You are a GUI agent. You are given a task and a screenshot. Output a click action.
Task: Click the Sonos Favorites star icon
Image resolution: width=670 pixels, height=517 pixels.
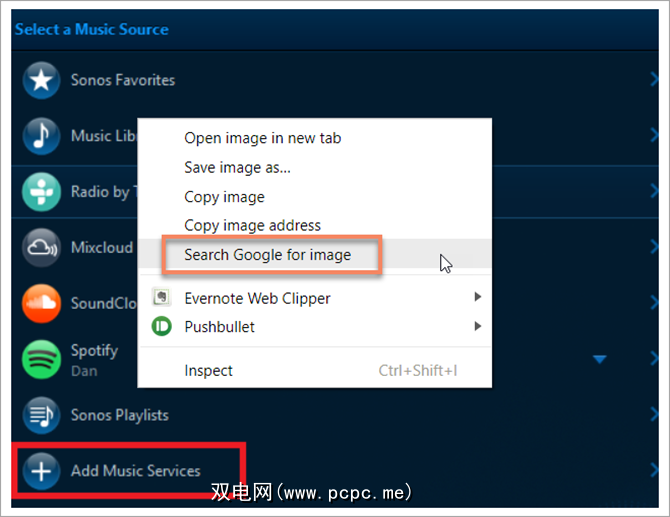point(41,80)
